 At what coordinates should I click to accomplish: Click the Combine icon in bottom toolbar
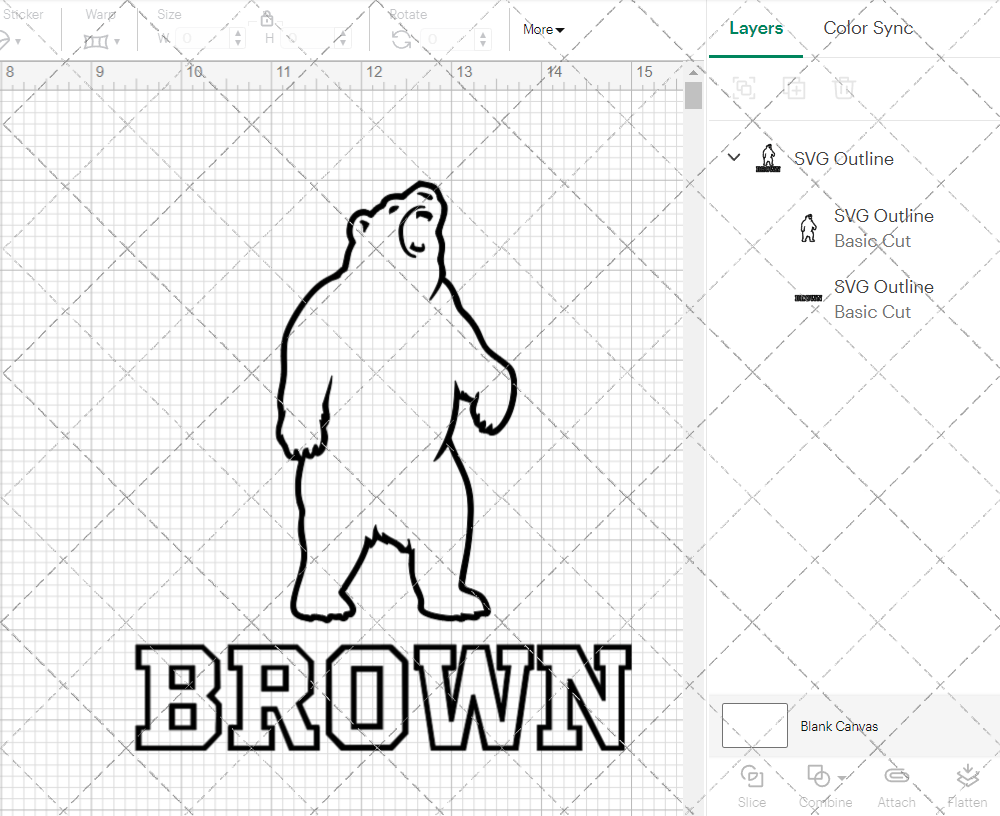(817, 778)
